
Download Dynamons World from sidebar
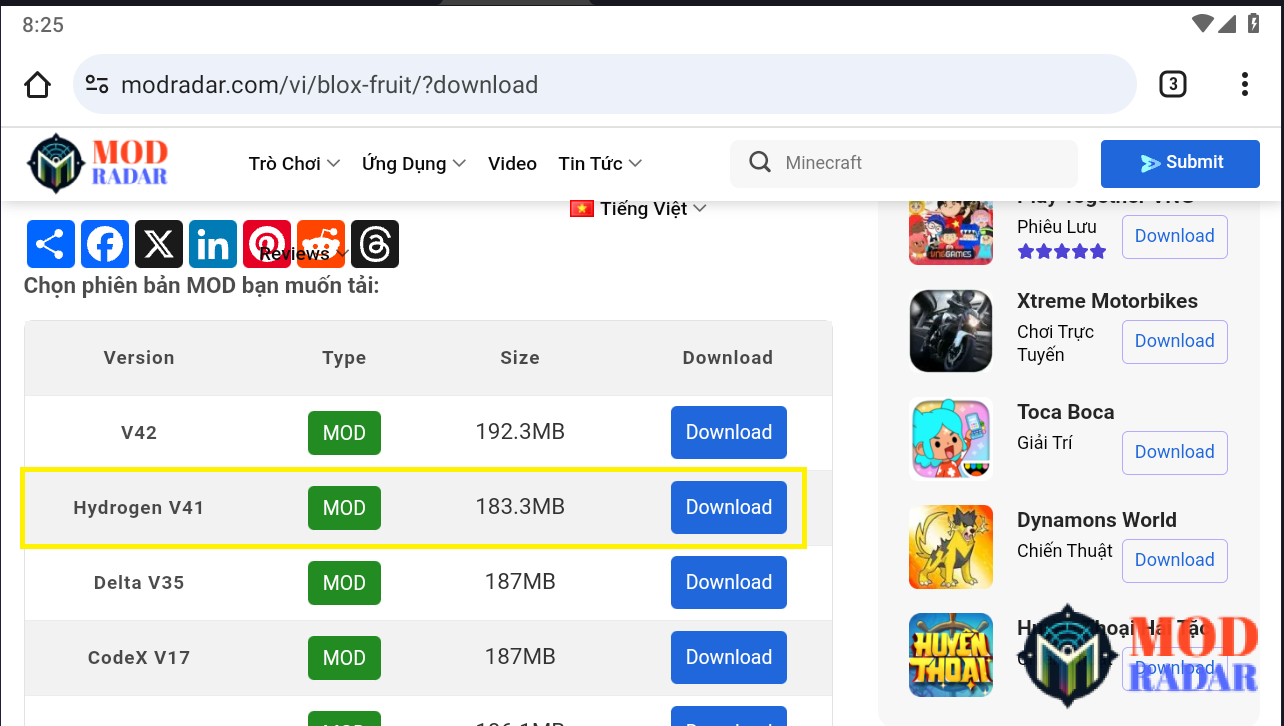coord(1174,560)
